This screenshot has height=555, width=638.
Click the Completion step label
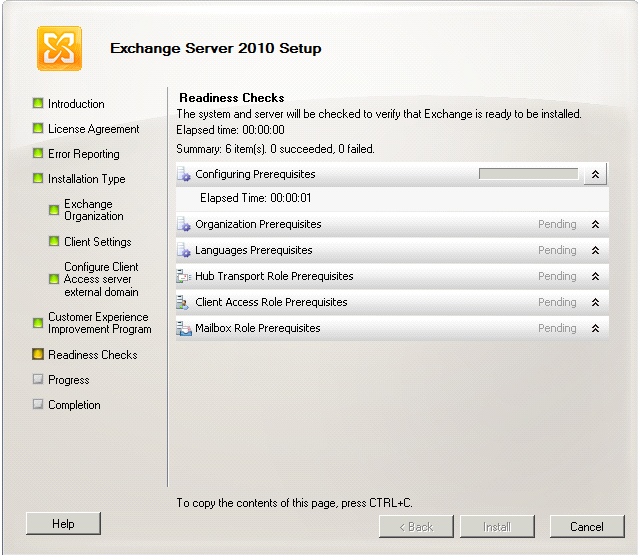[74, 405]
